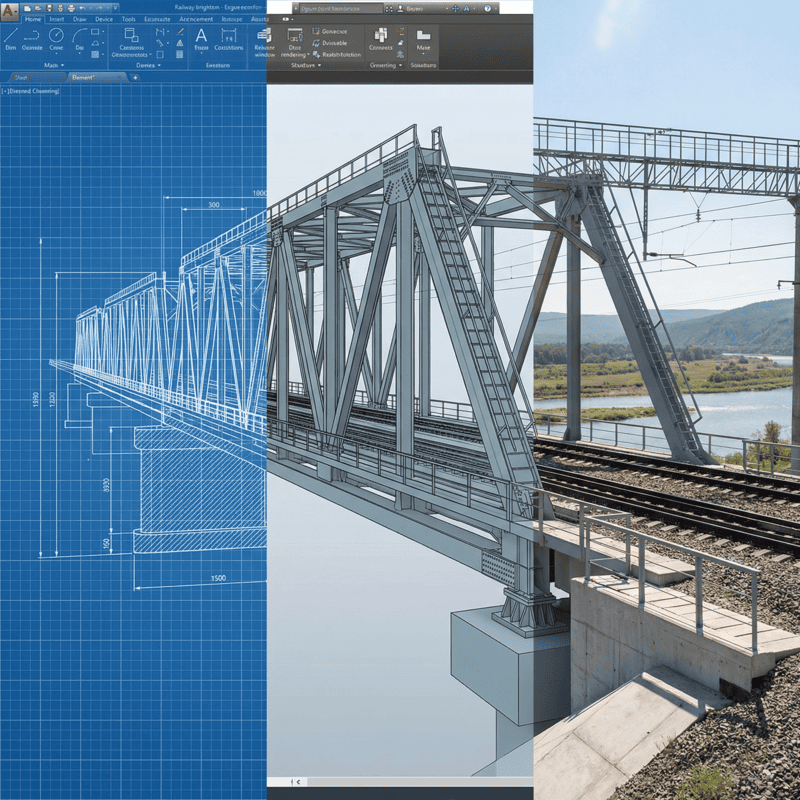Click the dimension tool beside the text tool

pyautogui.click(x=228, y=40)
